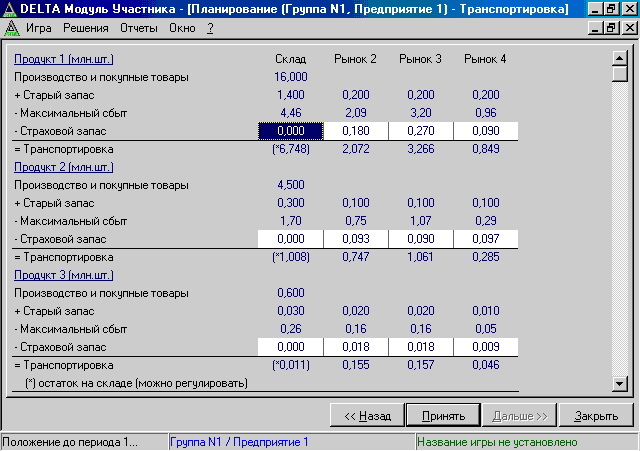Click the scrollbar up arrow

(x=620, y=58)
